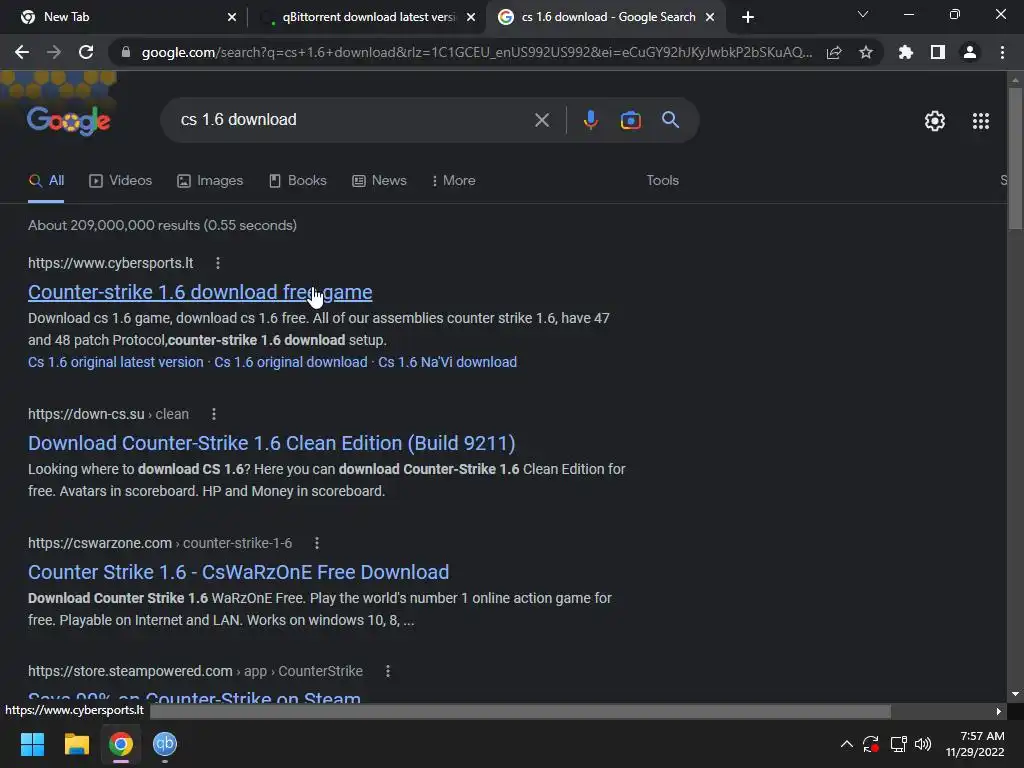Clear the search query with X
The height and width of the screenshot is (768, 1024).
coord(542,120)
